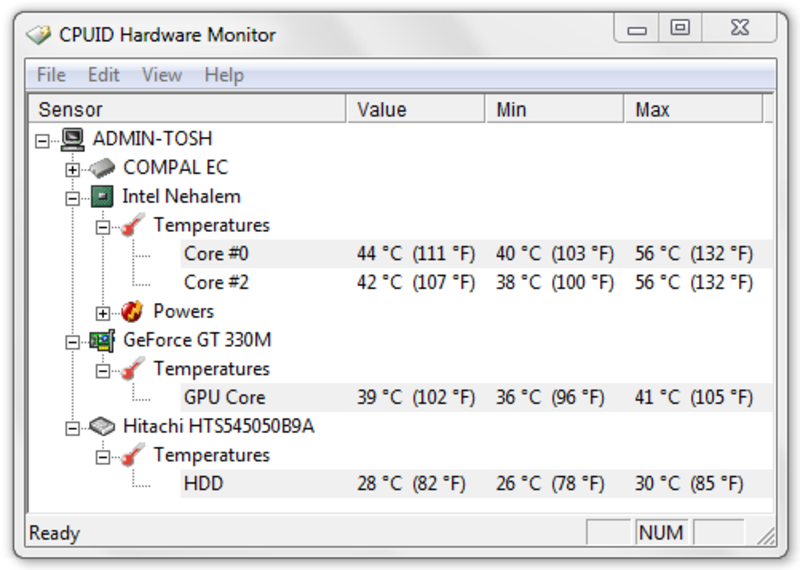
Task: Expand the Powers node
Action: tap(103, 313)
